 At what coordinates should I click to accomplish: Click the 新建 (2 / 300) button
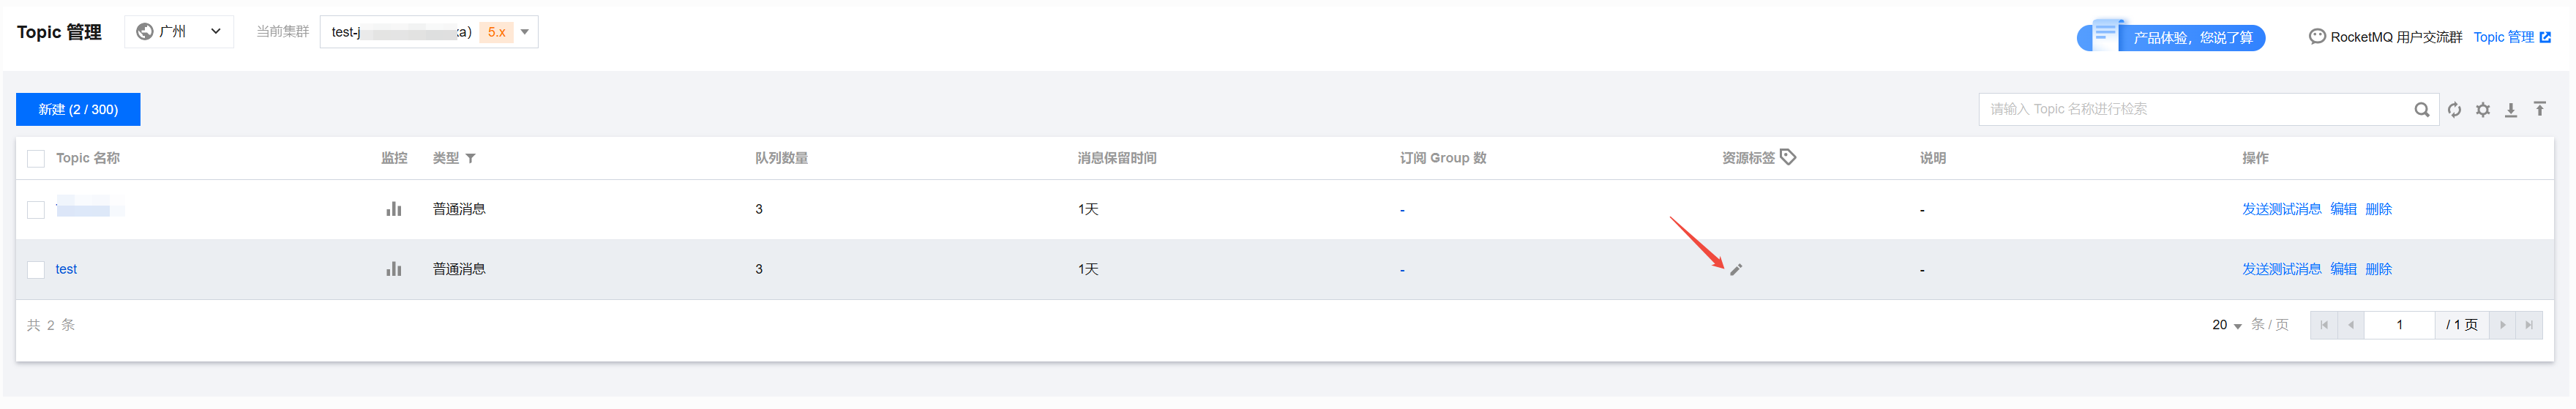pos(78,110)
